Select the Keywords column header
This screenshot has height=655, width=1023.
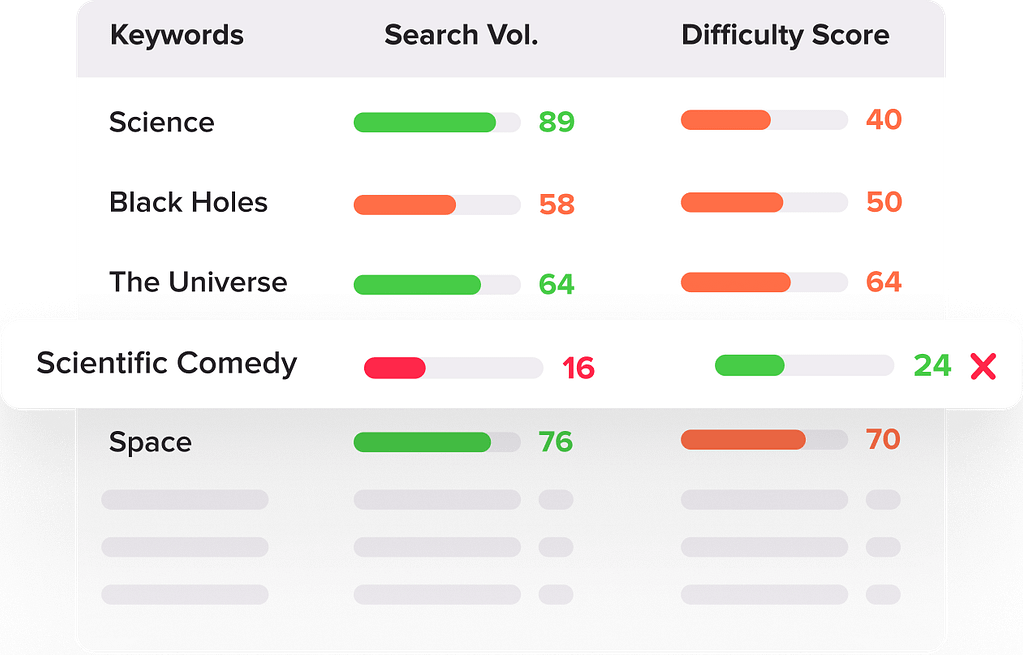177,36
